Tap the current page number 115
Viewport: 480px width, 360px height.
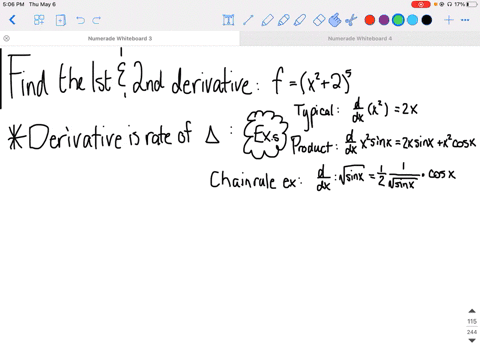472,322
